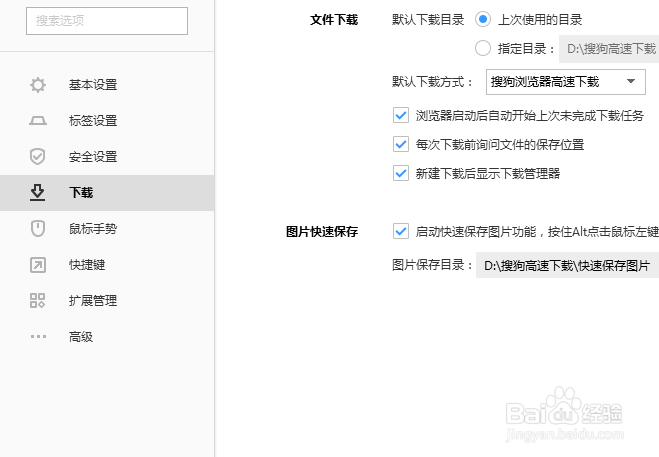659x457 pixels.
Task: Click the 图片快速保存 section heading
Action: pos(322,232)
